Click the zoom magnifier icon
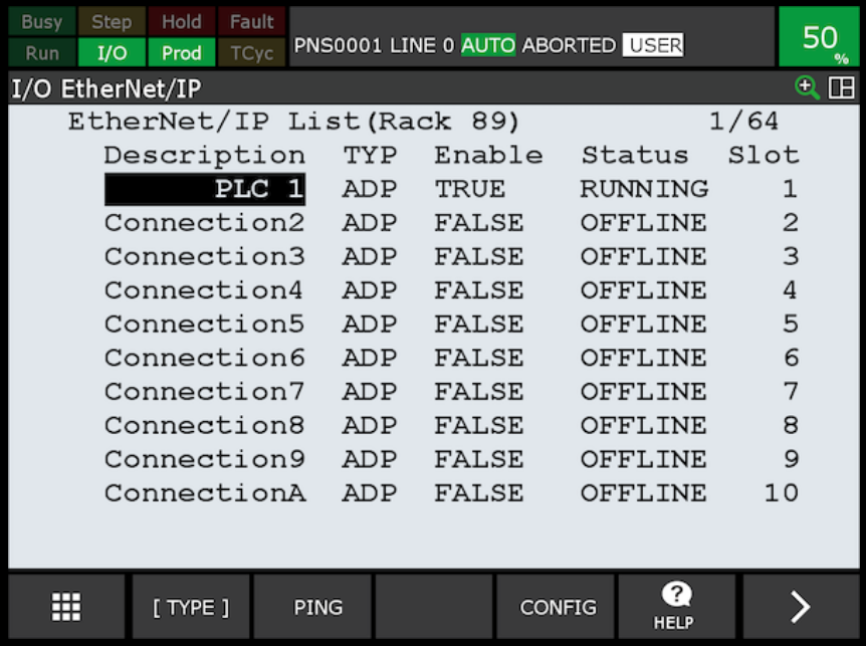This screenshot has height=646, width=867. point(807,88)
